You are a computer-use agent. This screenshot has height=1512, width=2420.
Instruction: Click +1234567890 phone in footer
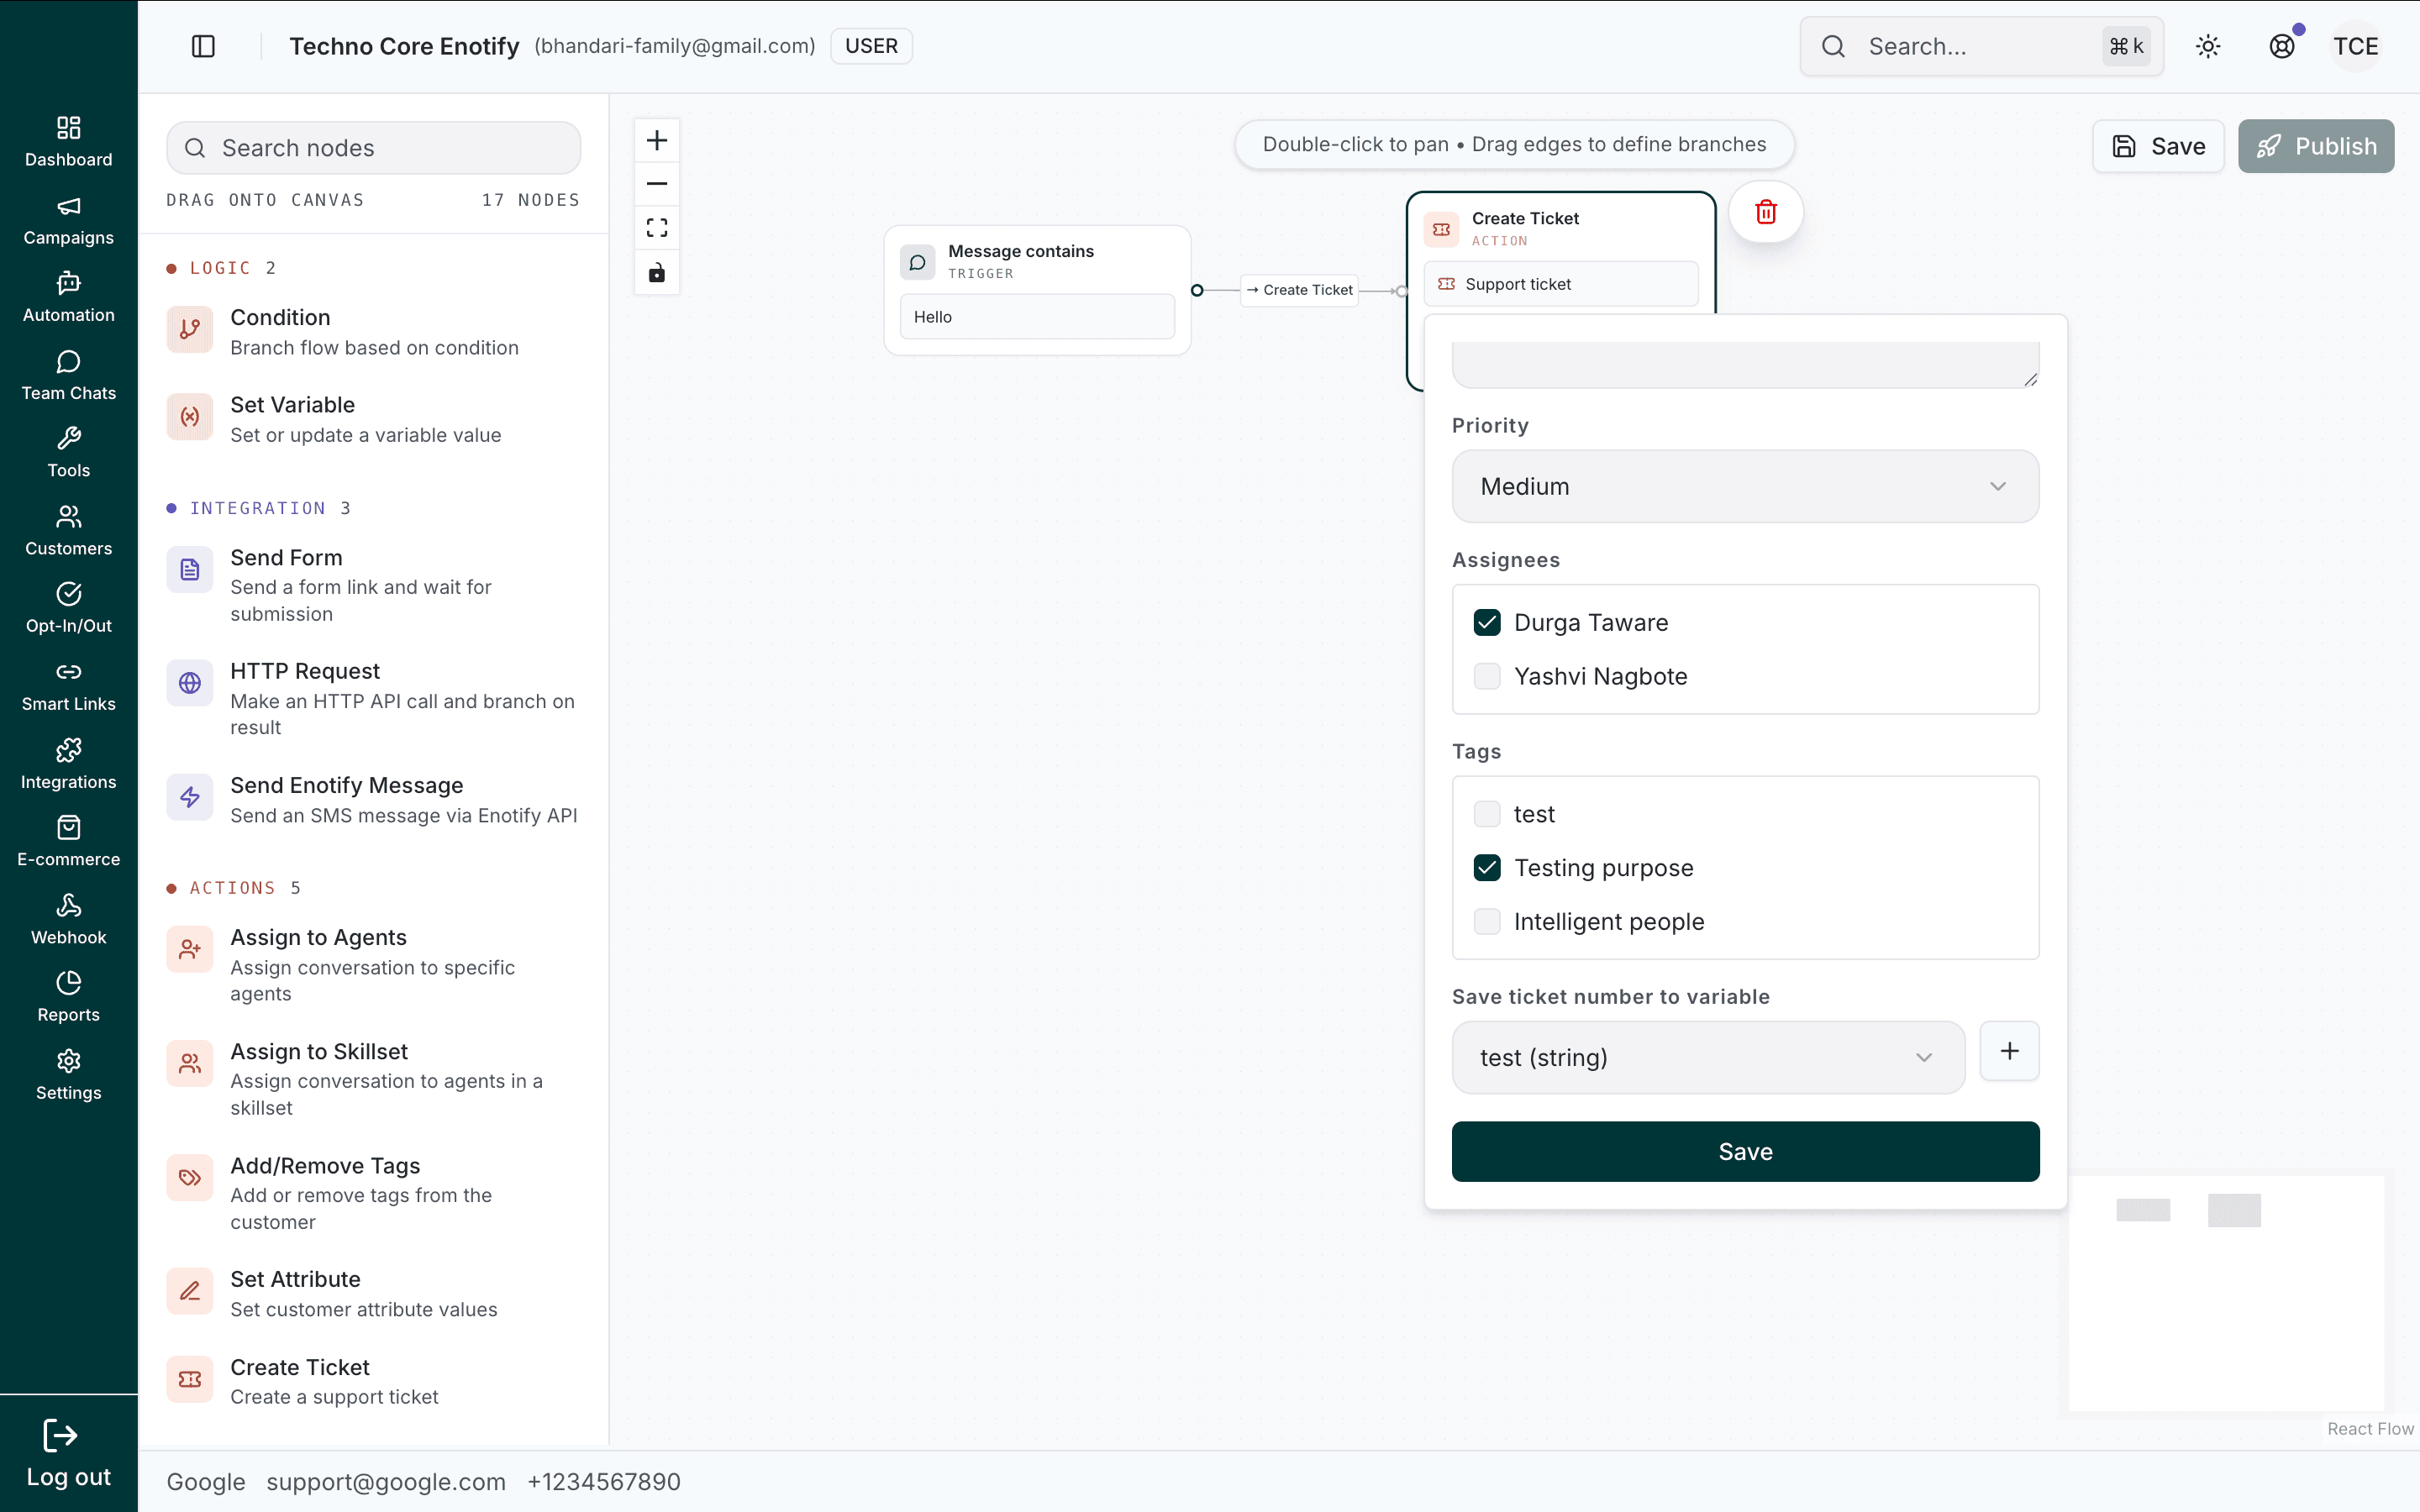click(x=604, y=1481)
